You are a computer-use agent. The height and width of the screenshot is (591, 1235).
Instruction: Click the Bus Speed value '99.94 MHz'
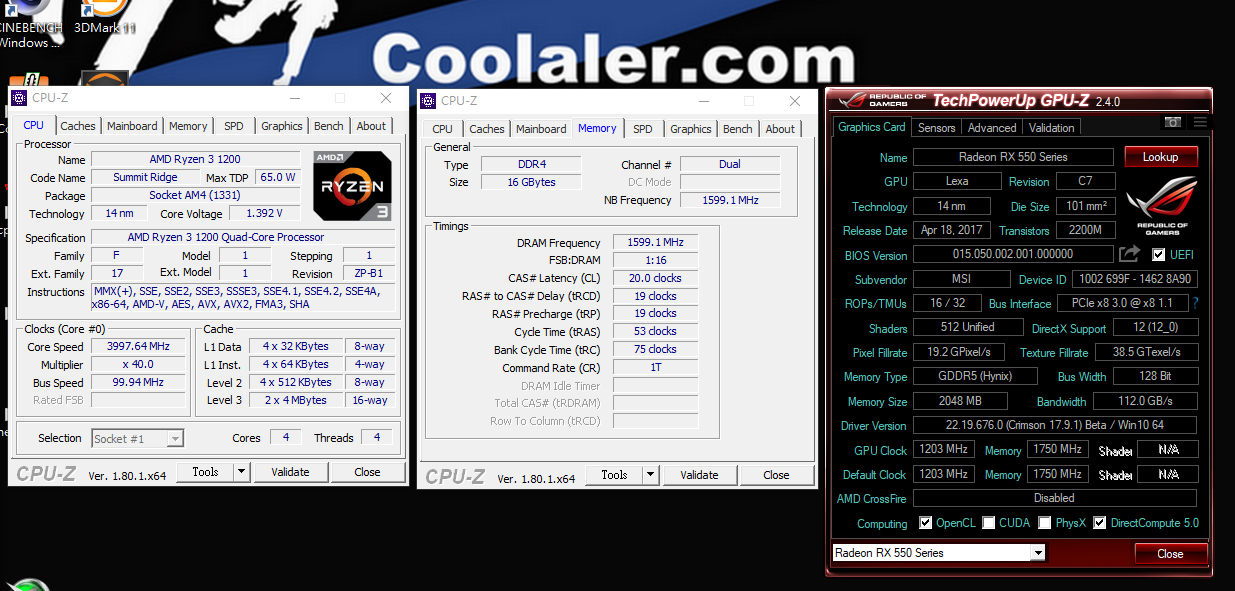[x=138, y=383]
